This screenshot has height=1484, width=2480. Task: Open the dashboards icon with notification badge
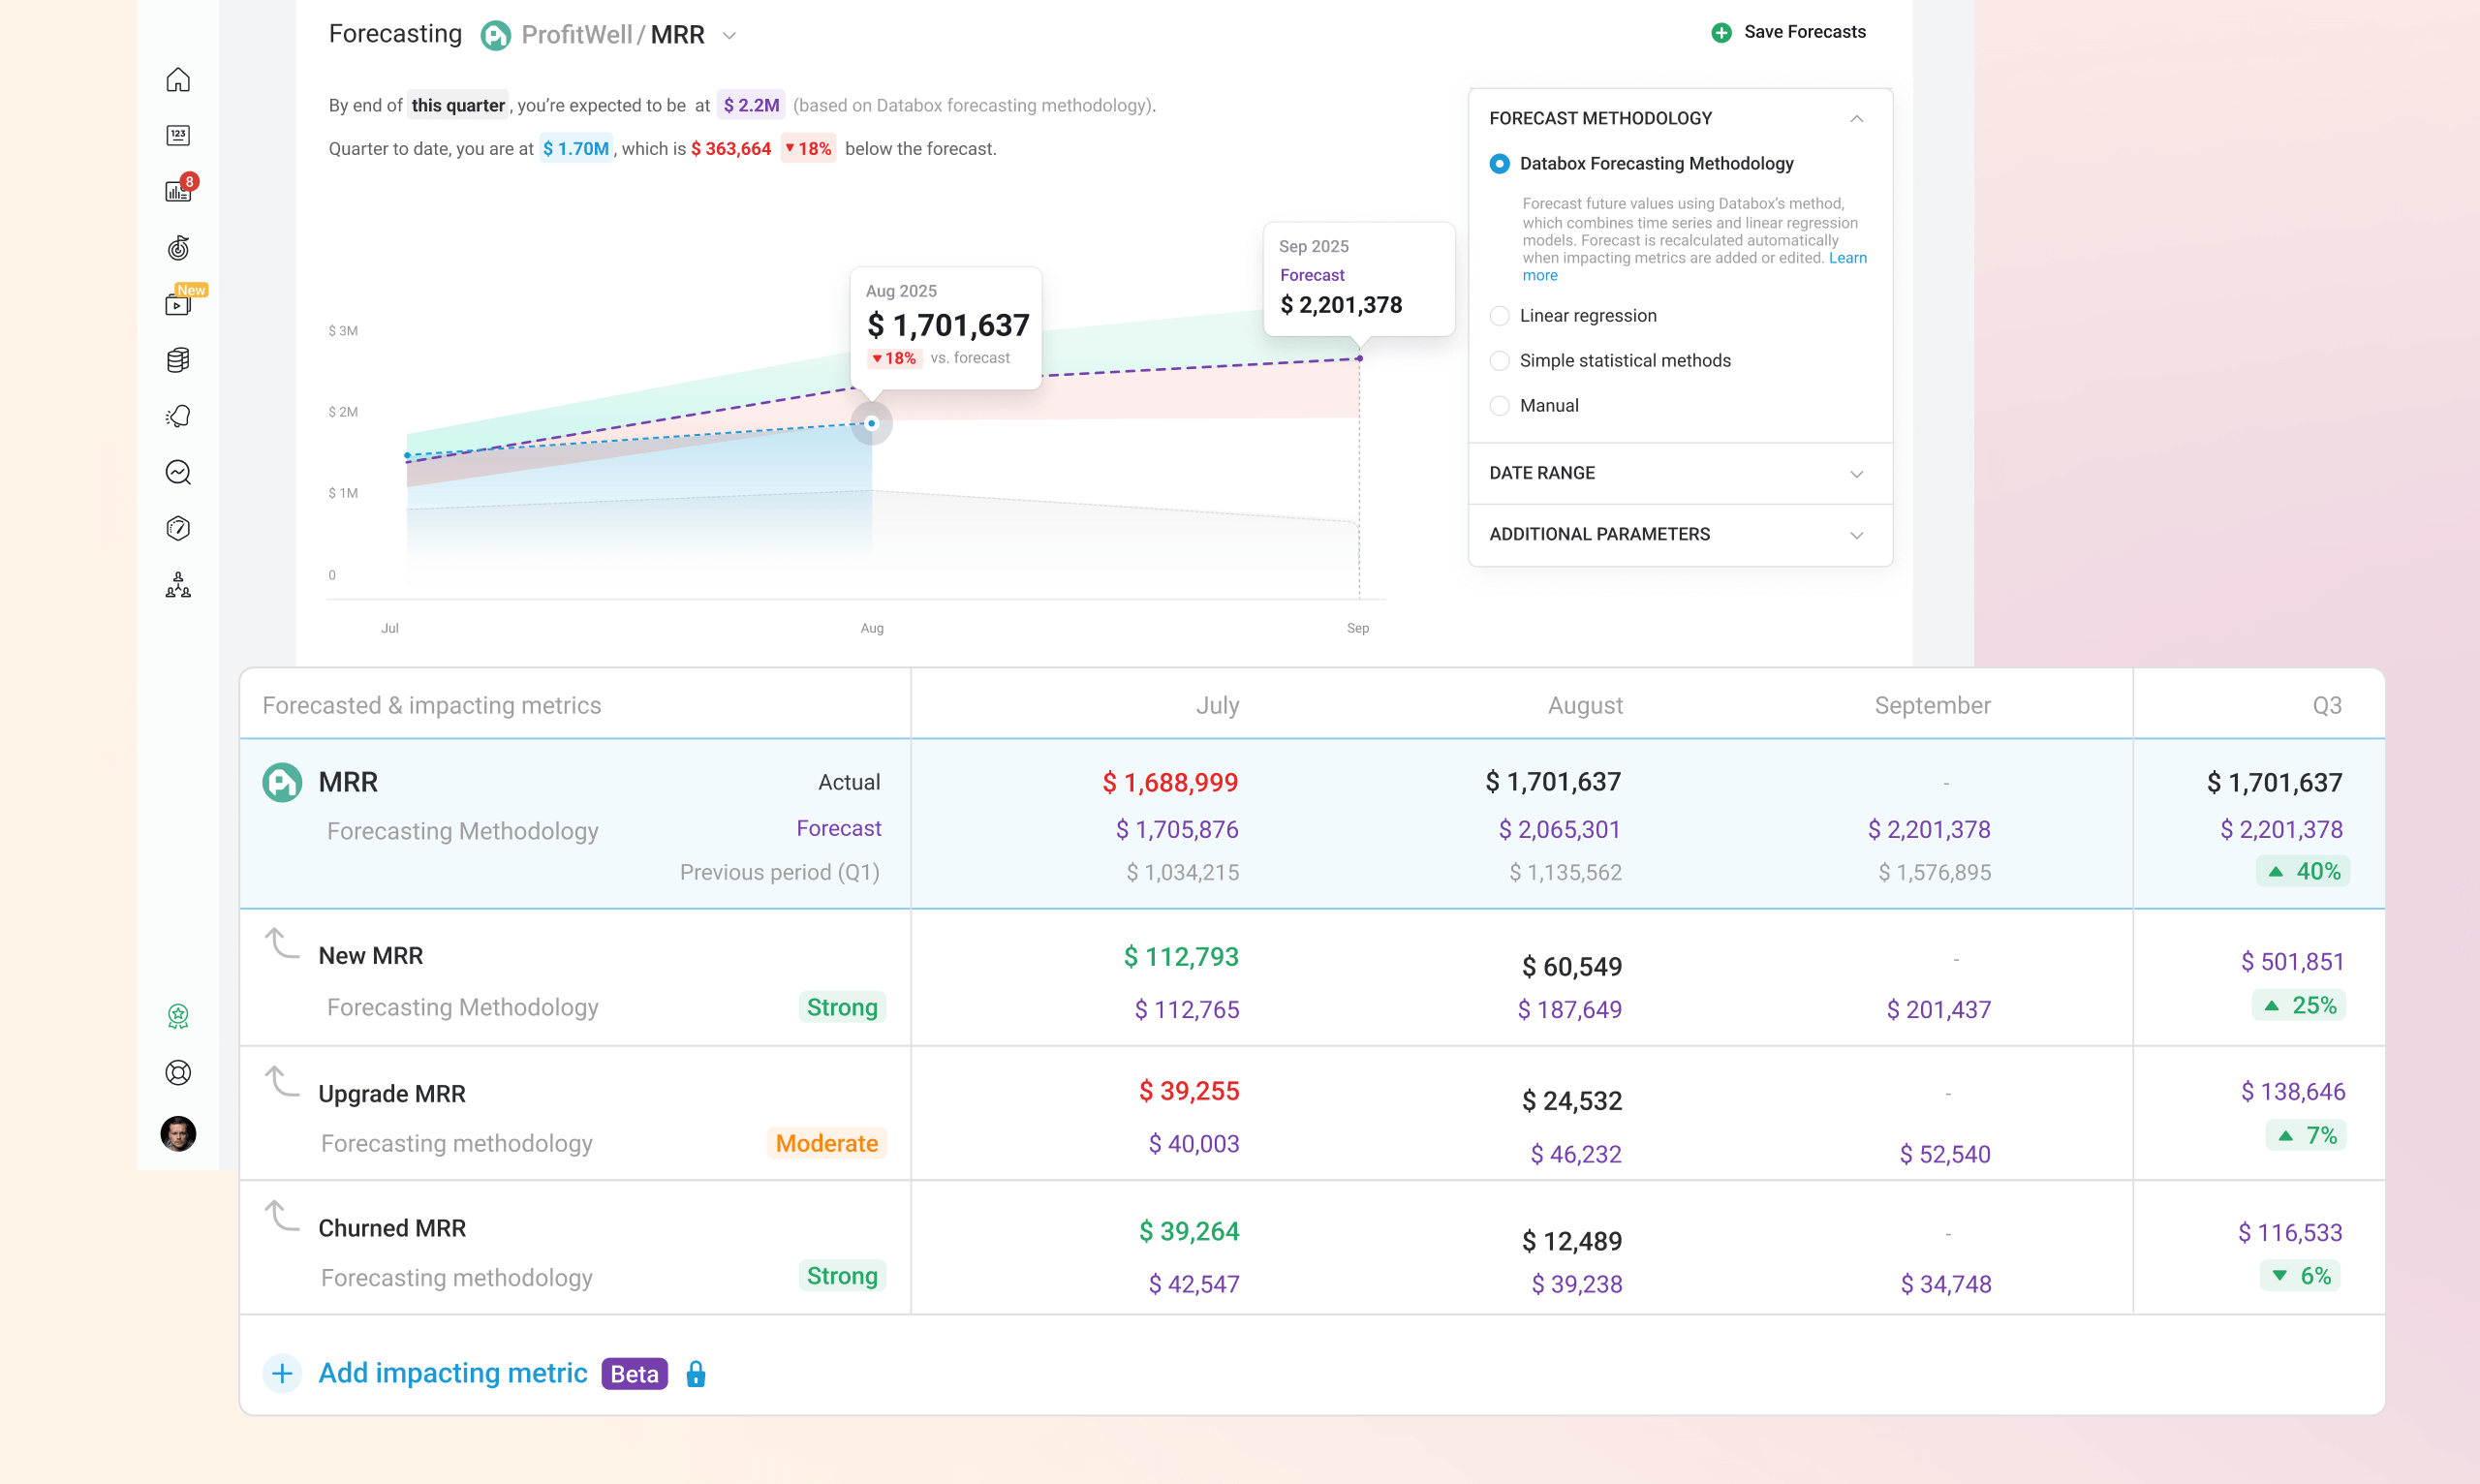pyautogui.click(x=178, y=191)
